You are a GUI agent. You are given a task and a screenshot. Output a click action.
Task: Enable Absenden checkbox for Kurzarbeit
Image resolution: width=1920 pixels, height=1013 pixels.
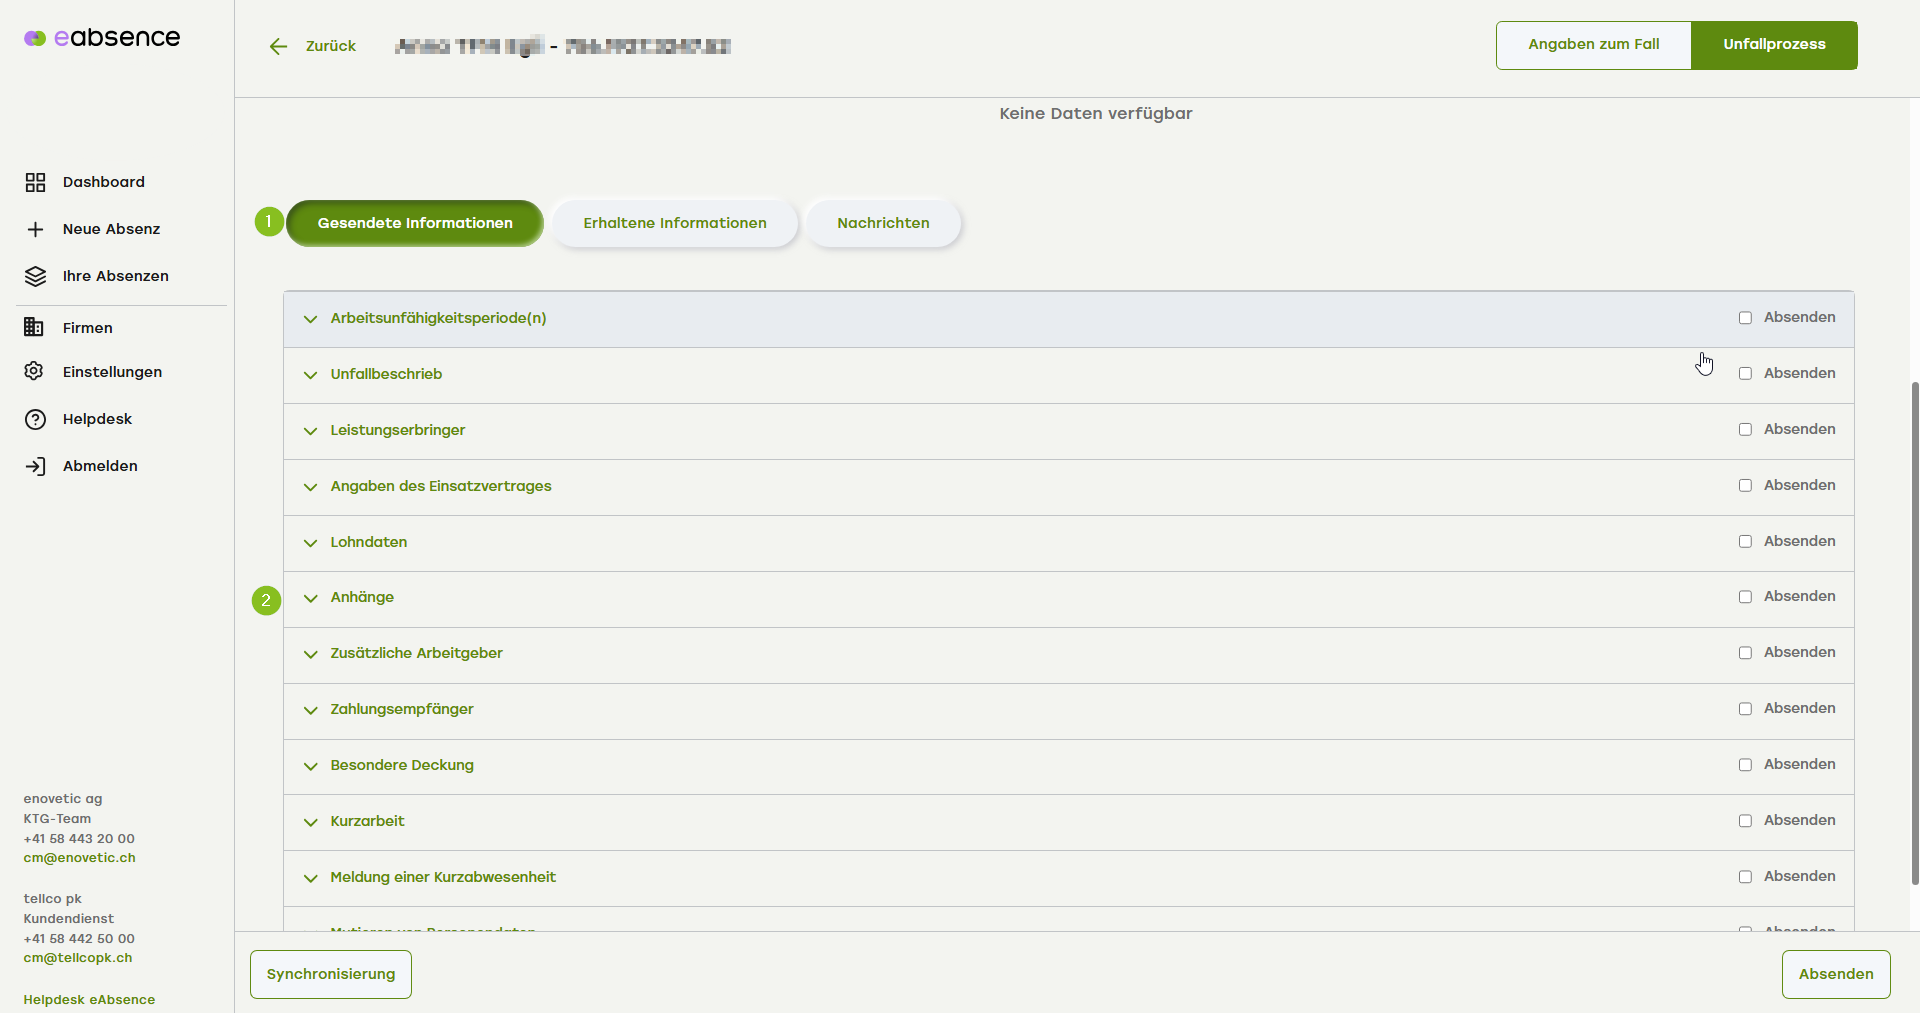1745,821
